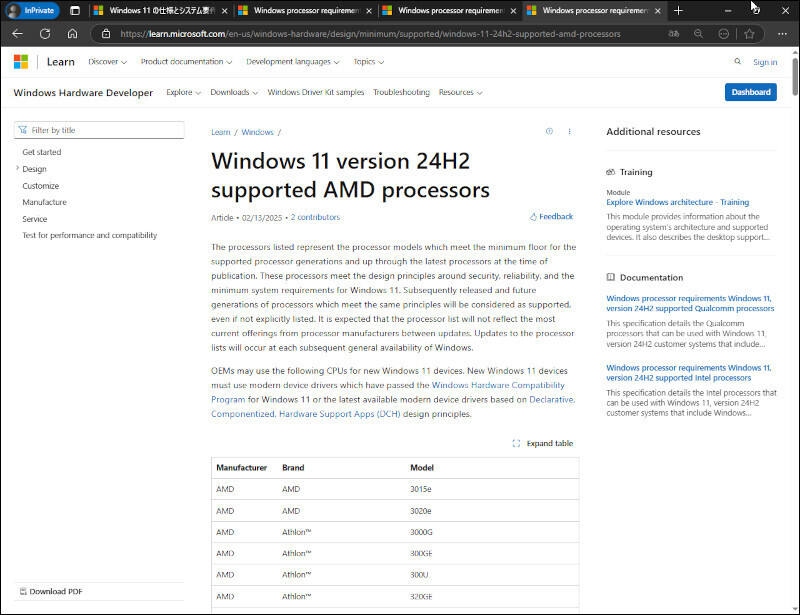Viewport: 800px width, 615px height.
Task: Open Development languages dropdown
Action: coord(292,61)
